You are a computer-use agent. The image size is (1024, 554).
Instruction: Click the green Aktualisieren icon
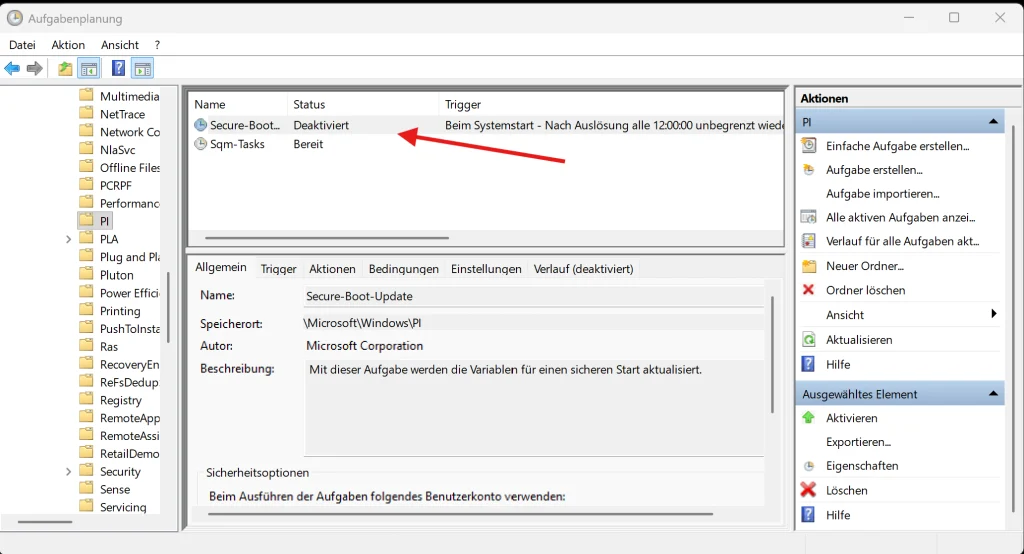[808, 340]
